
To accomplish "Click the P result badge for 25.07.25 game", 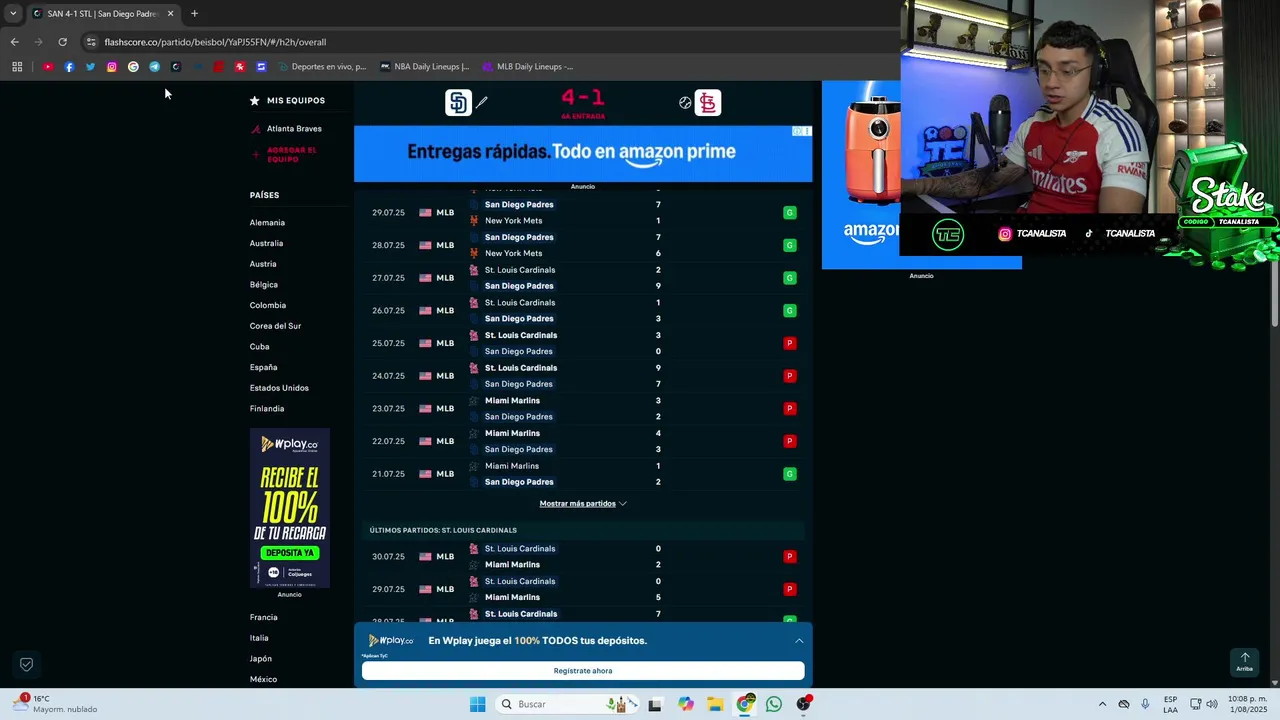I will click(789, 343).
